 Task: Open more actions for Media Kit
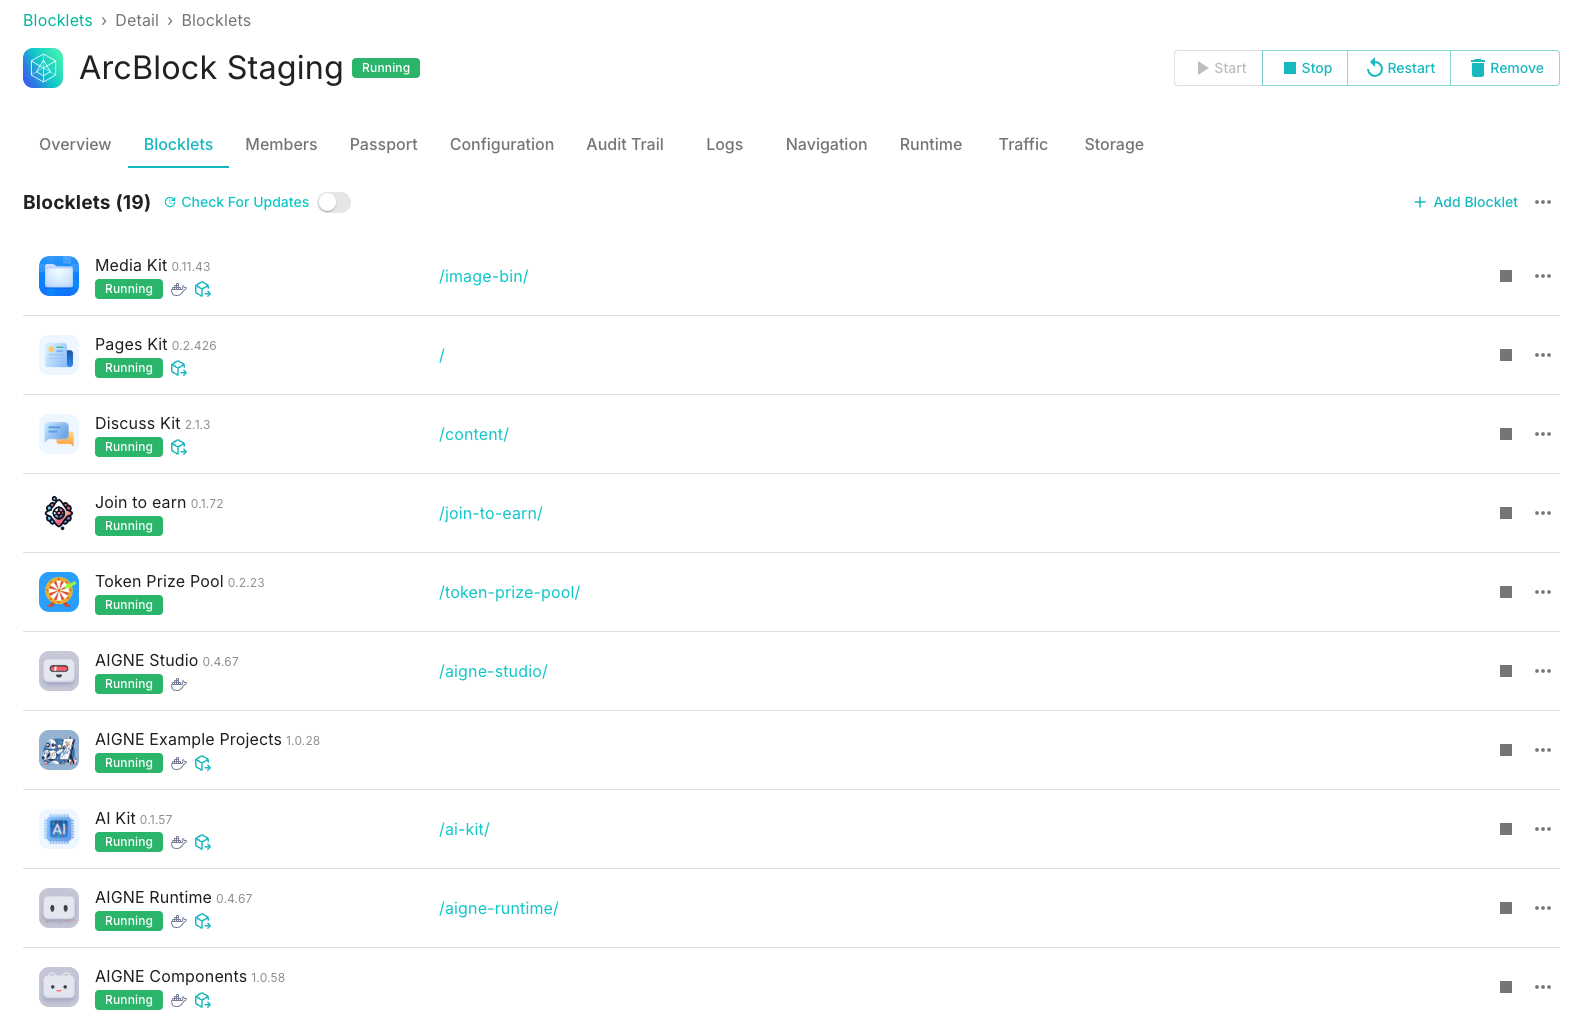click(x=1543, y=276)
